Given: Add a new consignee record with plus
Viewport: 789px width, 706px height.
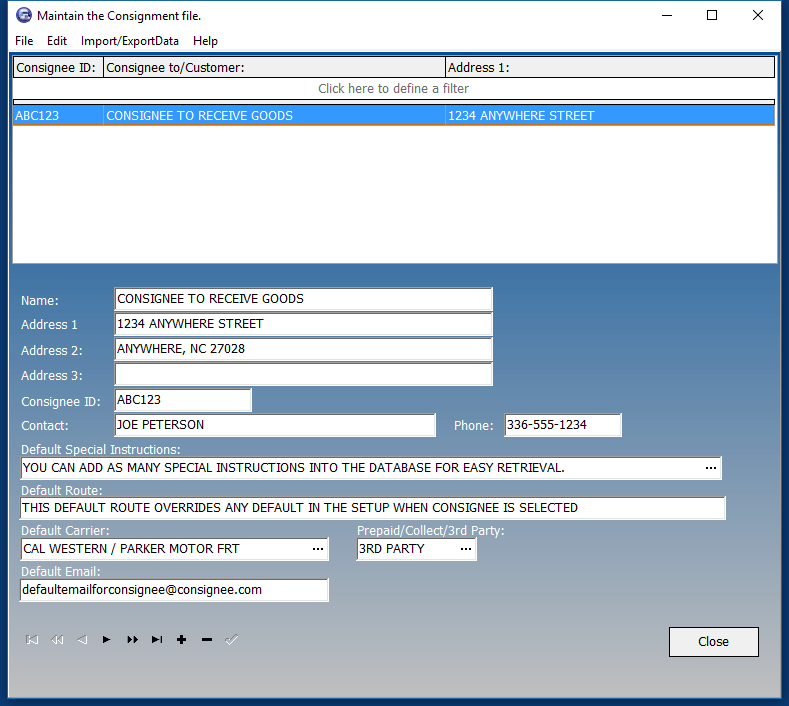Looking at the screenshot, I should pos(182,640).
